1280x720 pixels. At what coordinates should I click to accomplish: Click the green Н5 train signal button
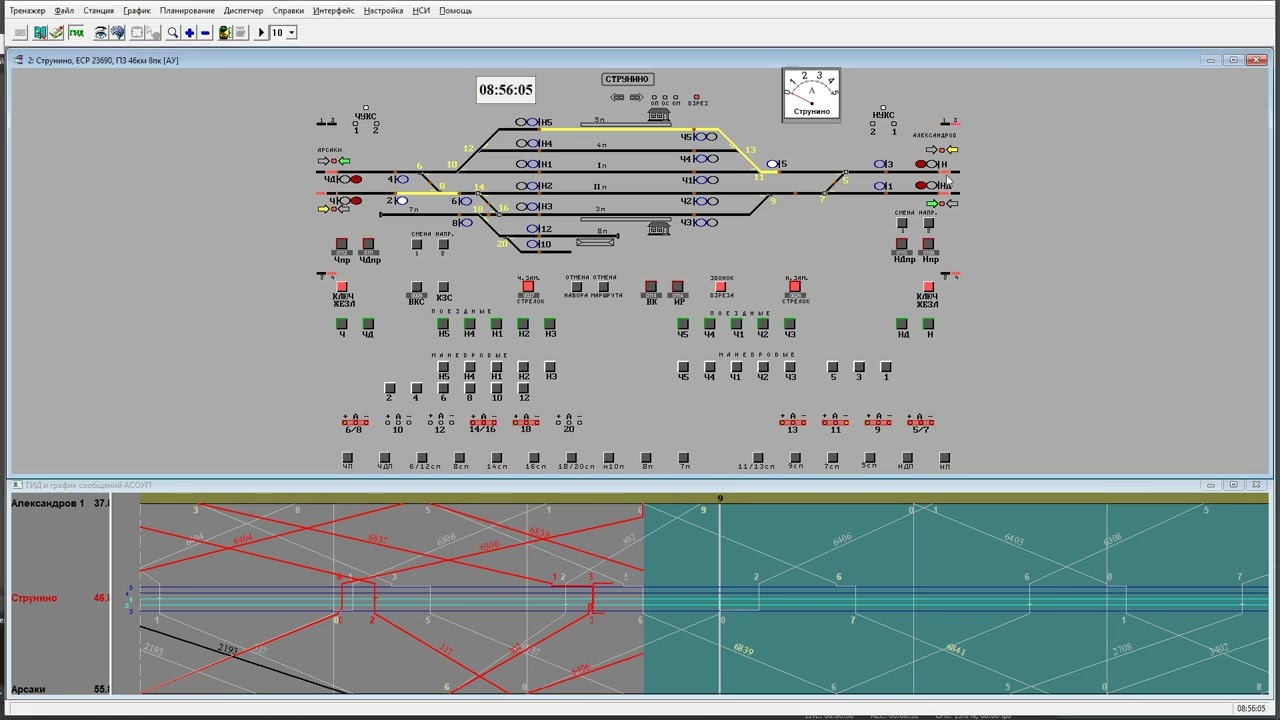click(x=443, y=324)
